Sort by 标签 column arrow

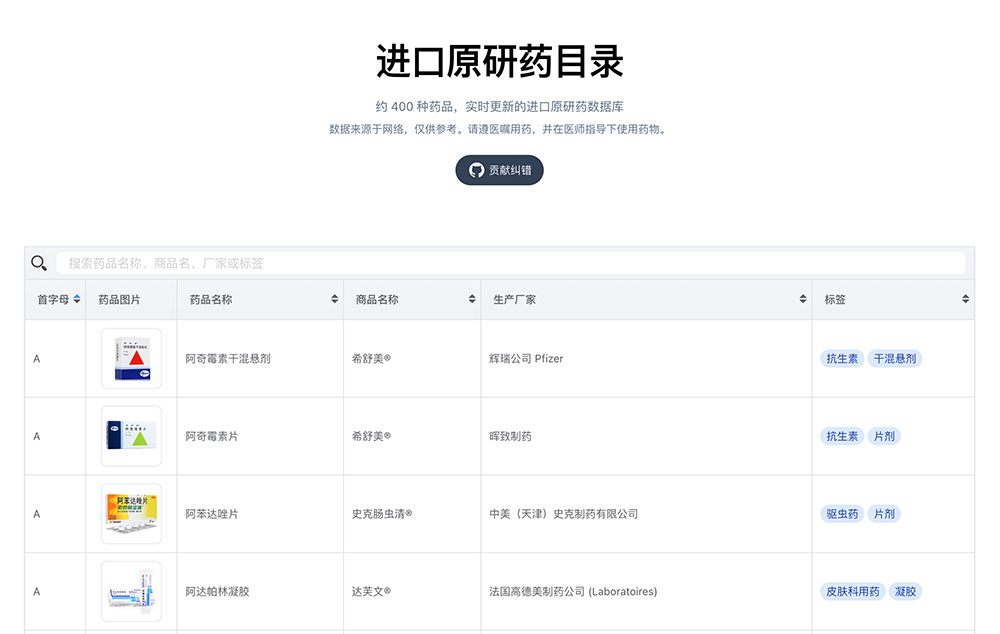(x=966, y=299)
